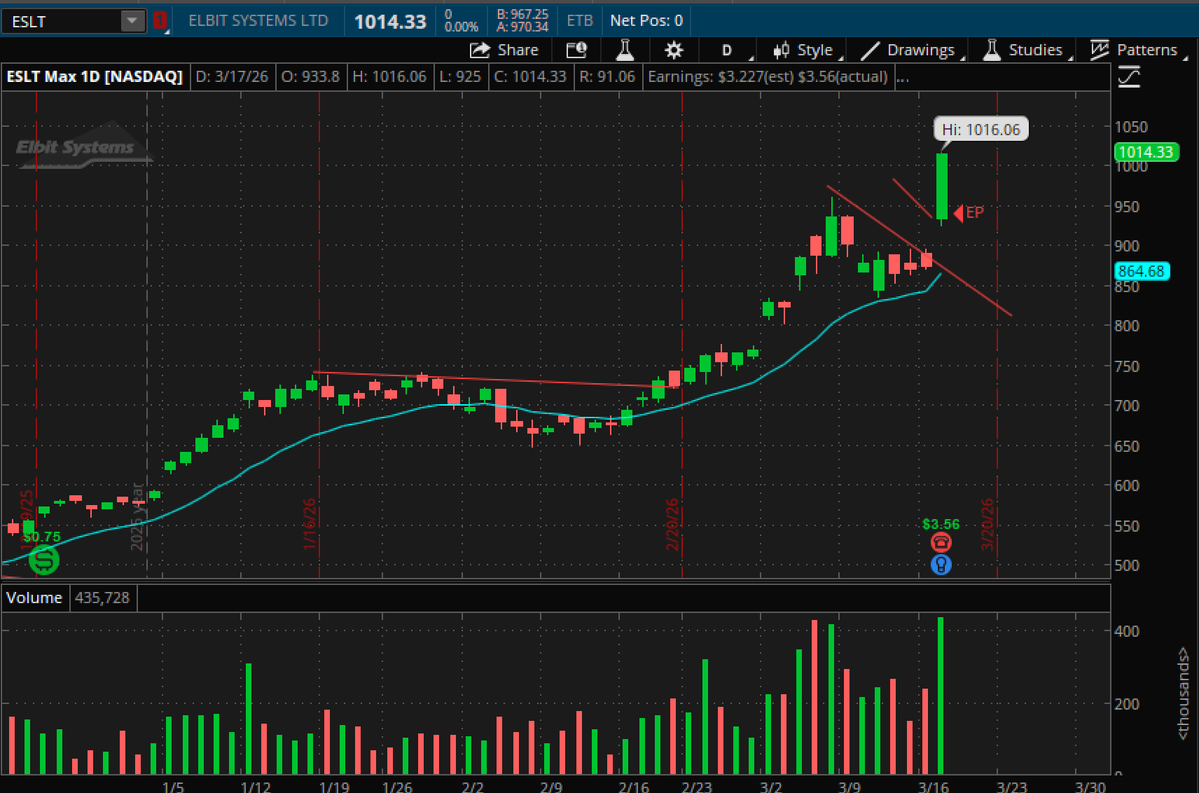The width and height of the screenshot is (1199, 793).
Task: Click the B: 967.25 bid value
Action: [x=522, y=15]
